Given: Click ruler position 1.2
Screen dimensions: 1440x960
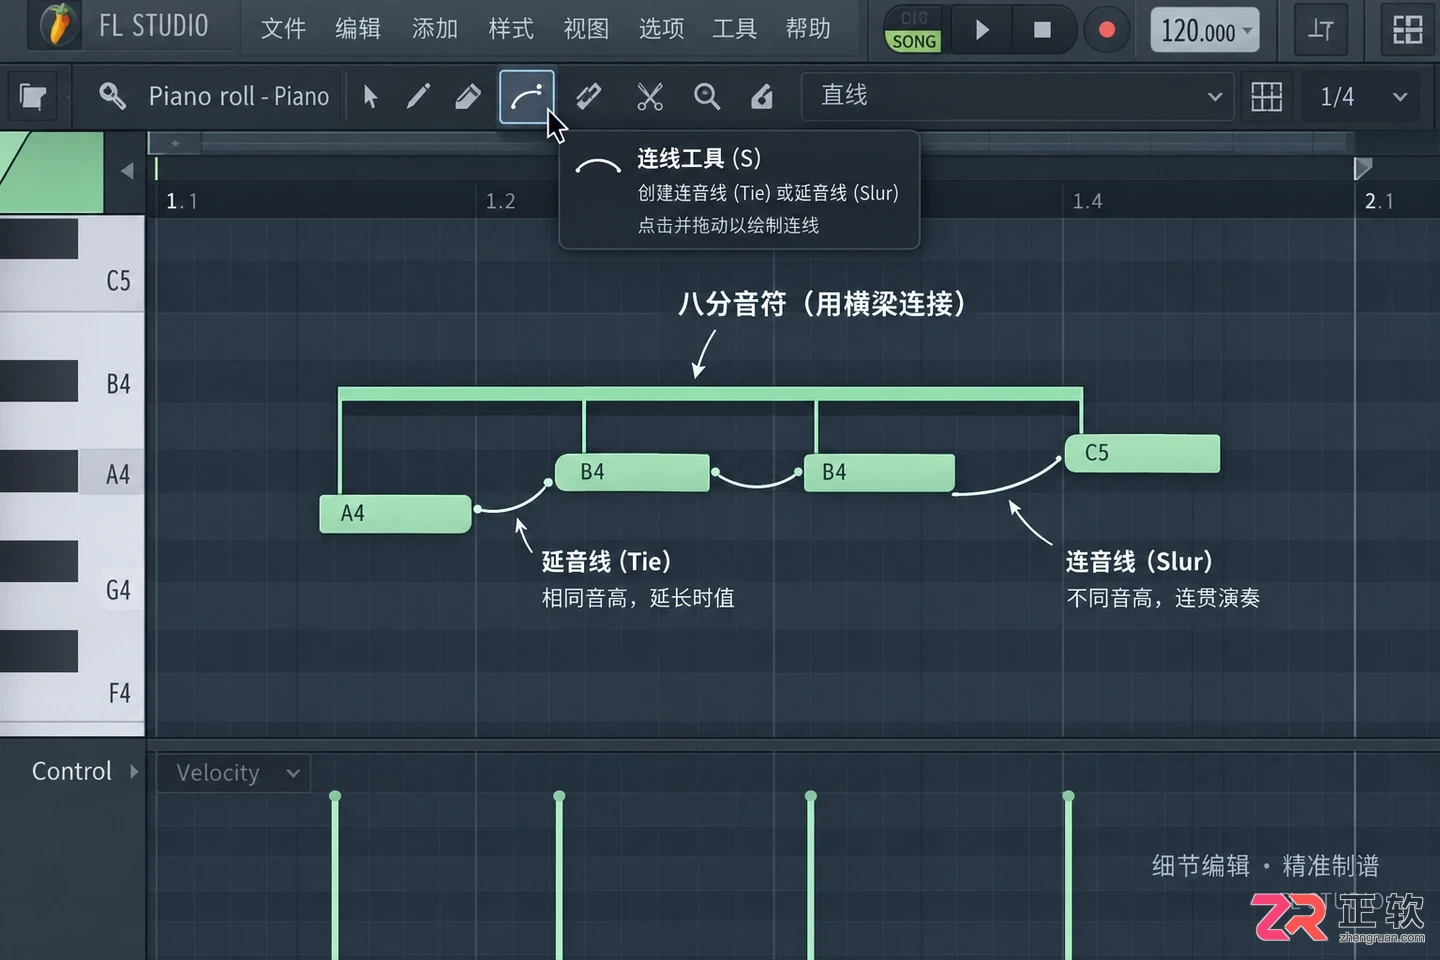Looking at the screenshot, I should coord(500,201).
